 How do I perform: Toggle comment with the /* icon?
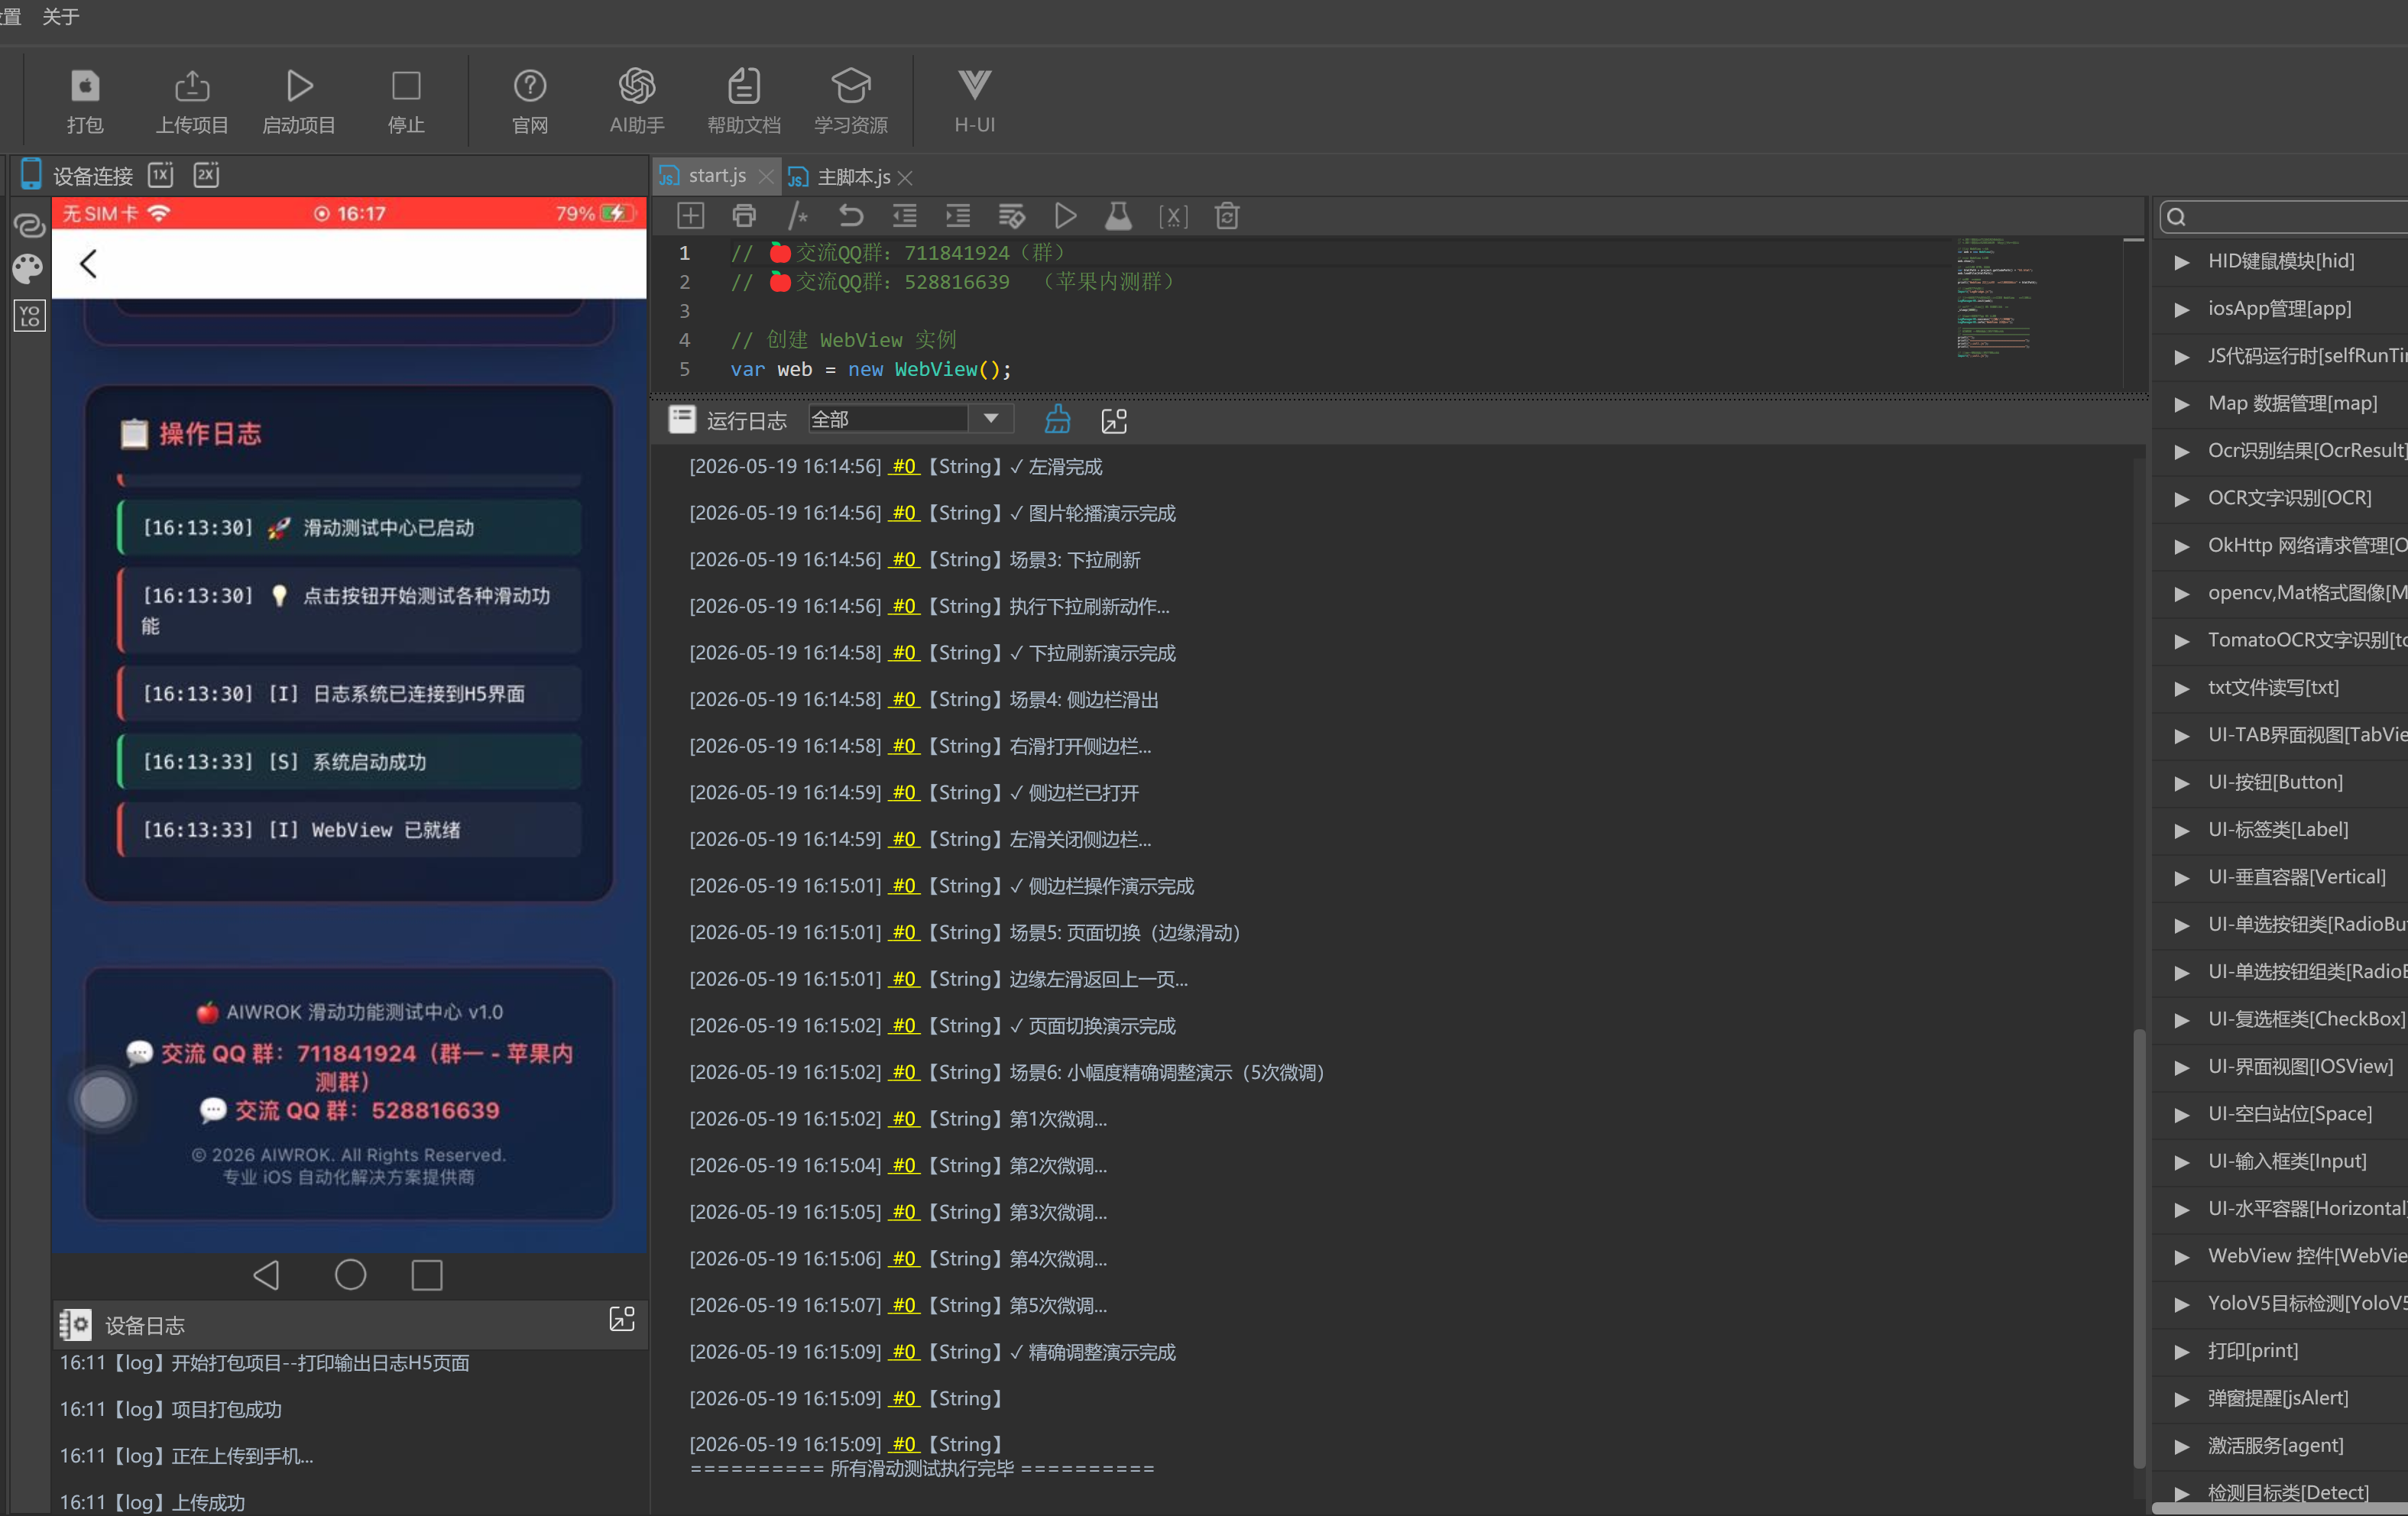pos(798,216)
